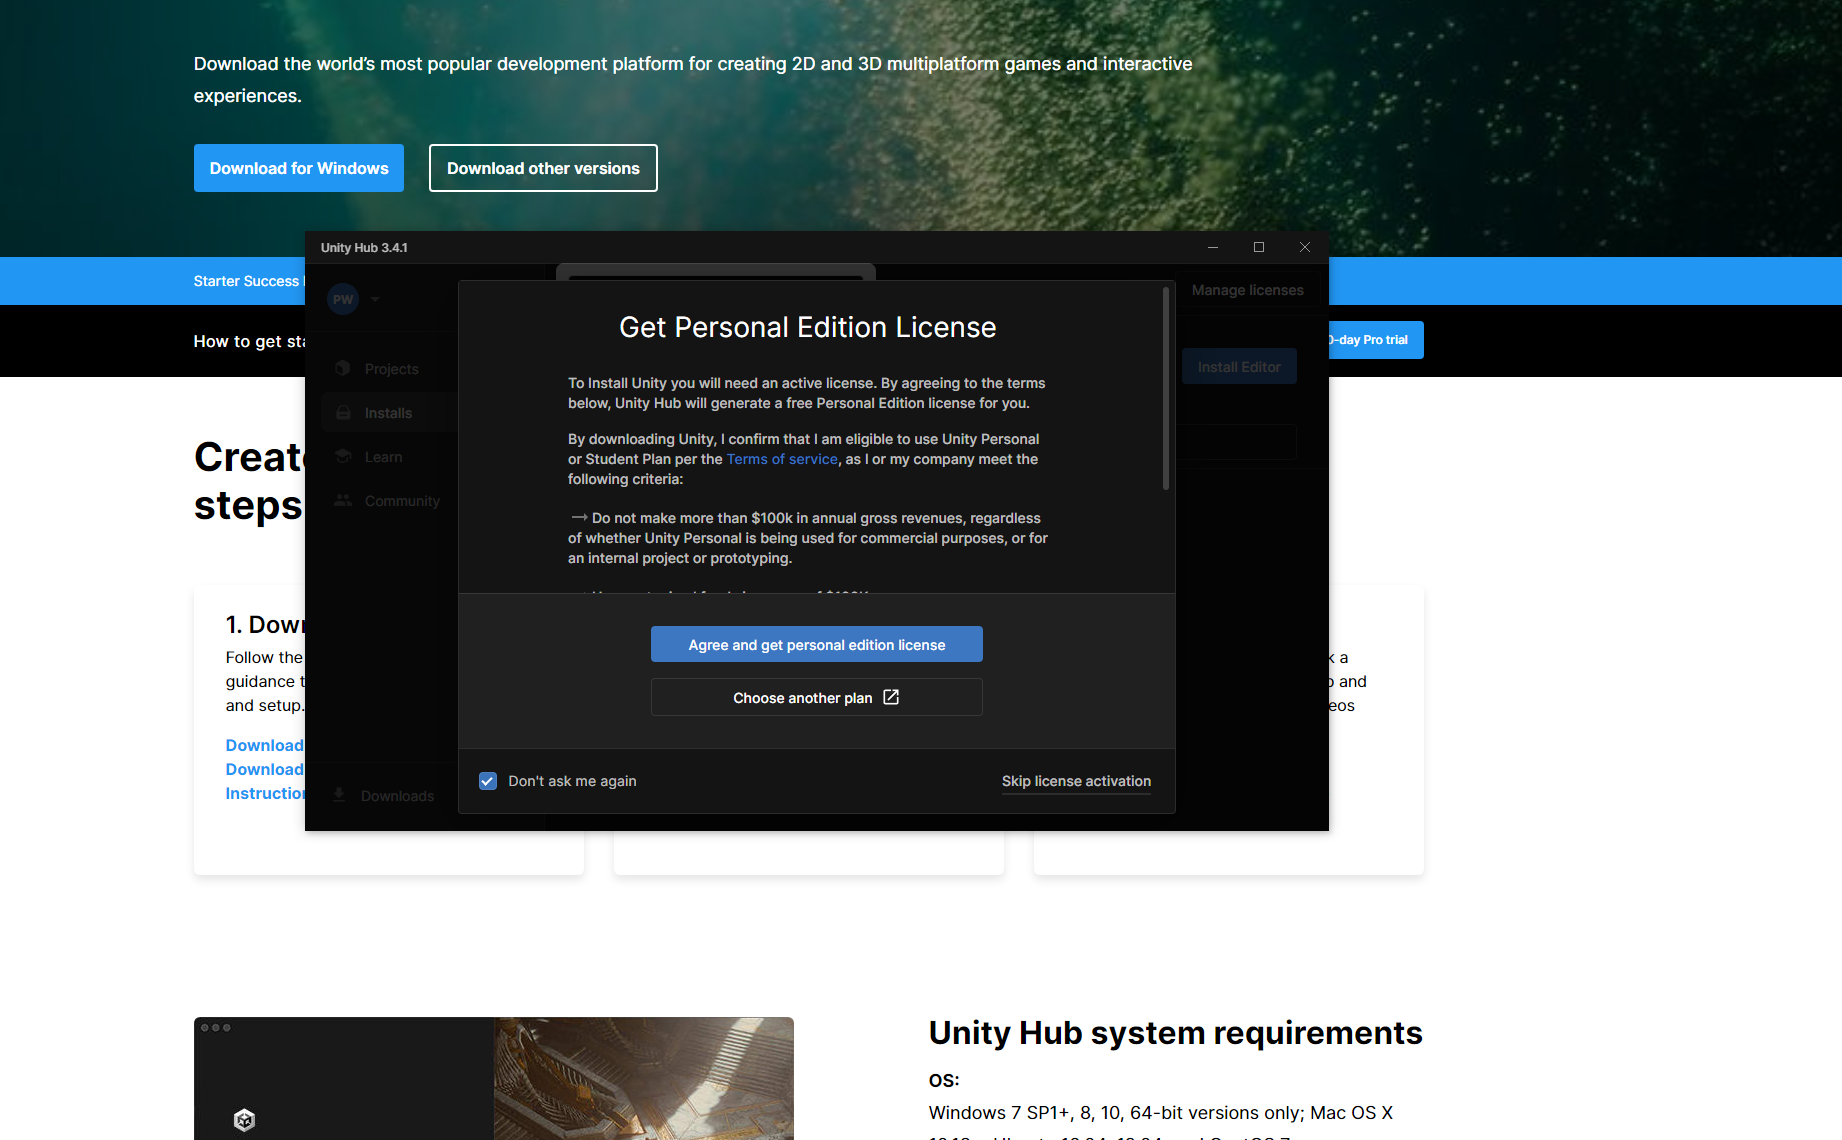Click the Community people icon
This screenshot has height=1140, width=1842.
(x=343, y=501)
